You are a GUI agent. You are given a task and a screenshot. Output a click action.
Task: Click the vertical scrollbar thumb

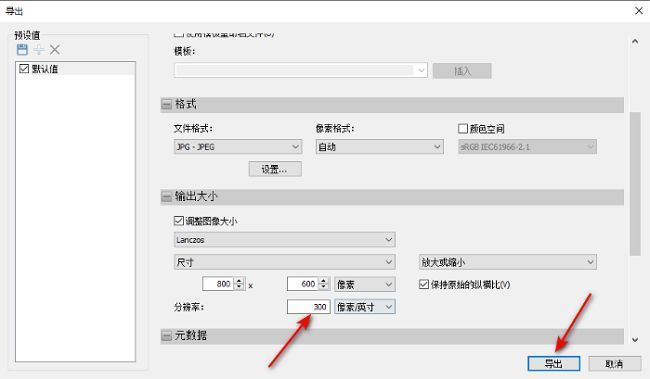tap(635, 184)
